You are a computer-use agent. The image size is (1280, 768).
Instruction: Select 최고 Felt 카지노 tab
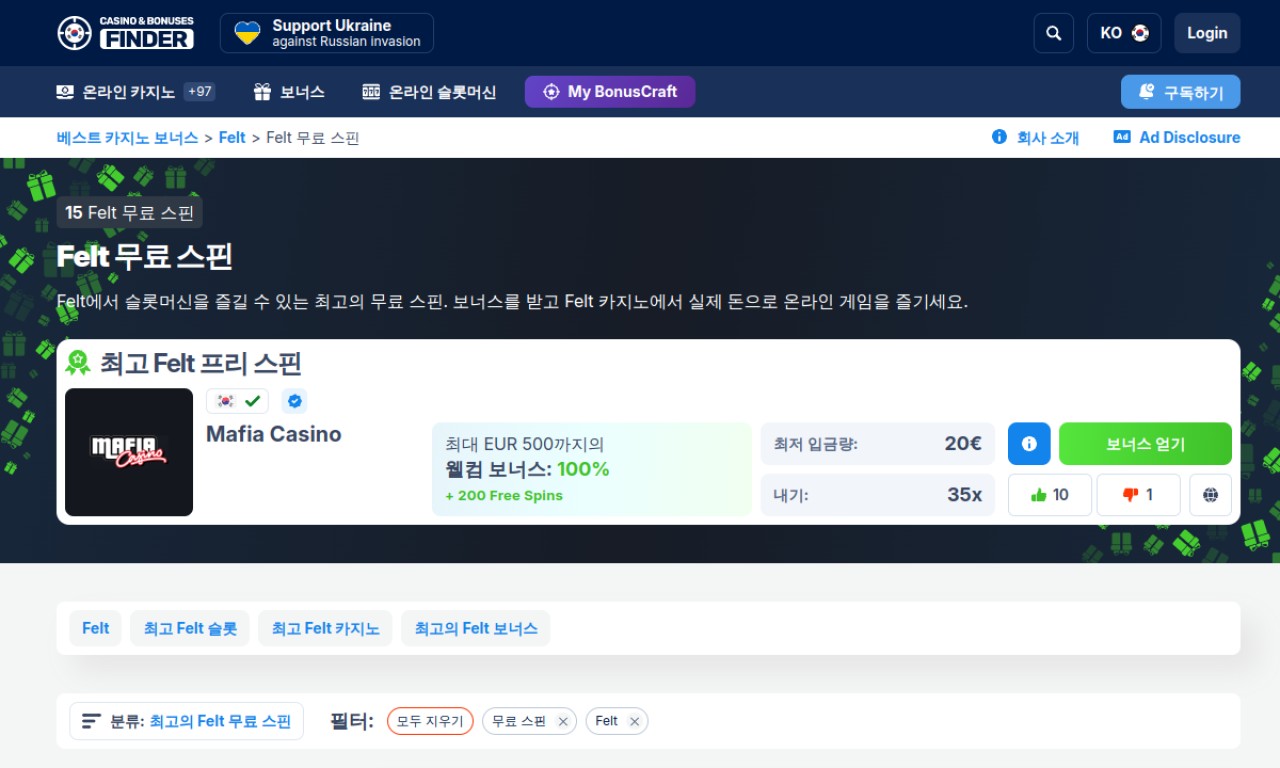(x=326, y=628)
